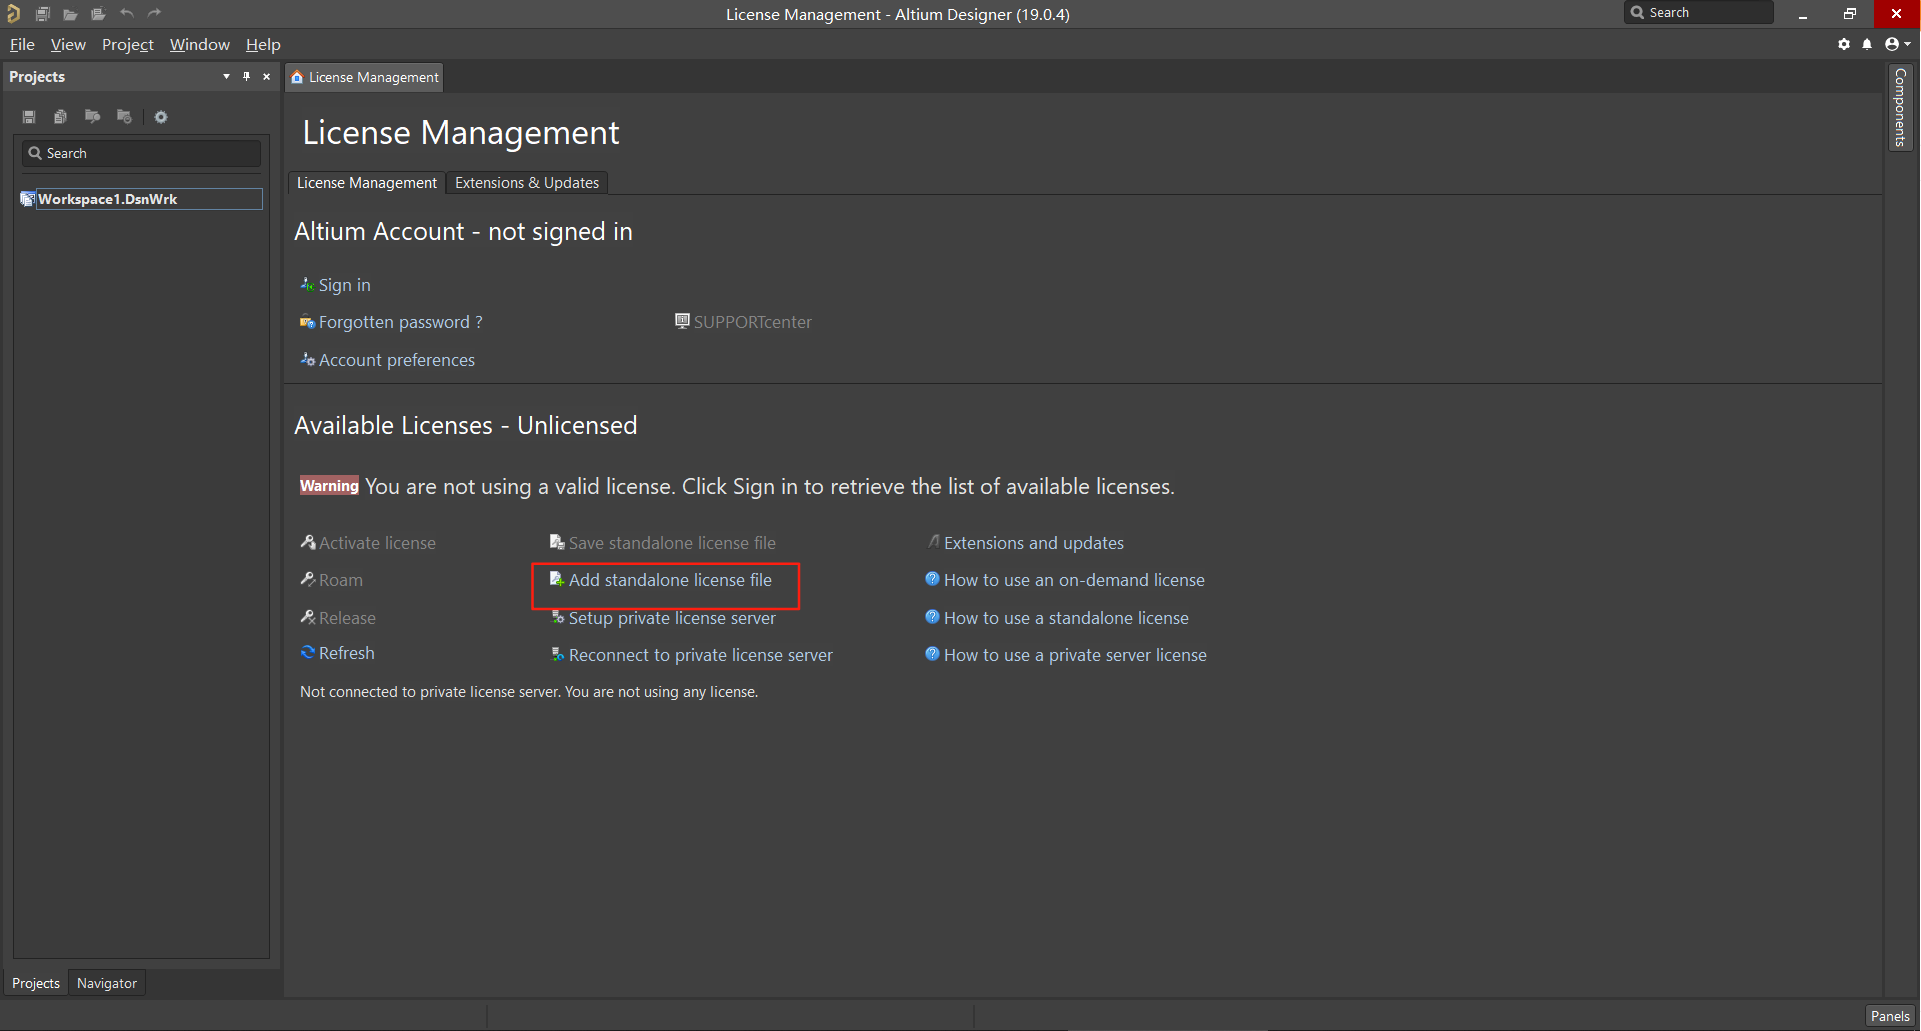Open How to use a standalone license
This screenshot has height=1031, width=1921.
pos(1057,618)
